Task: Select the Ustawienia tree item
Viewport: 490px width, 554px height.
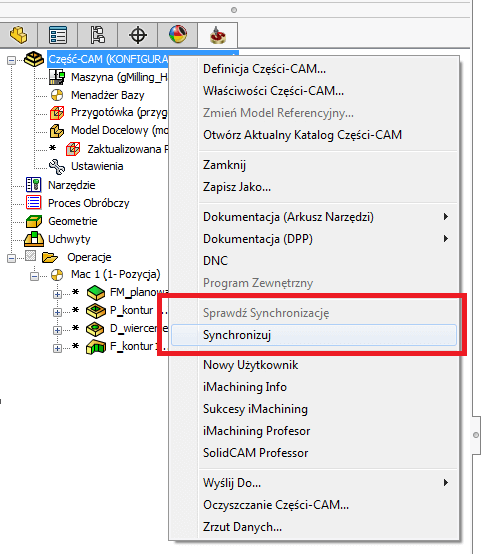Action: (x=97, y=166)
